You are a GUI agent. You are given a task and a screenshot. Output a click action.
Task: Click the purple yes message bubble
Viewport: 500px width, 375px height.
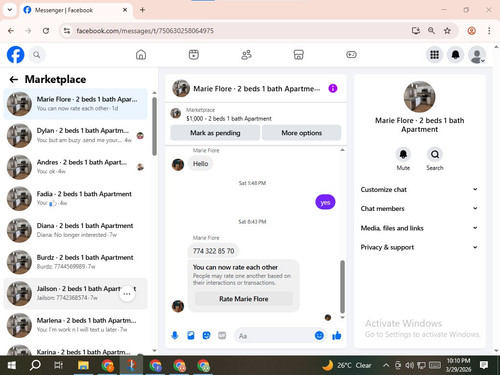pos(325,202)
